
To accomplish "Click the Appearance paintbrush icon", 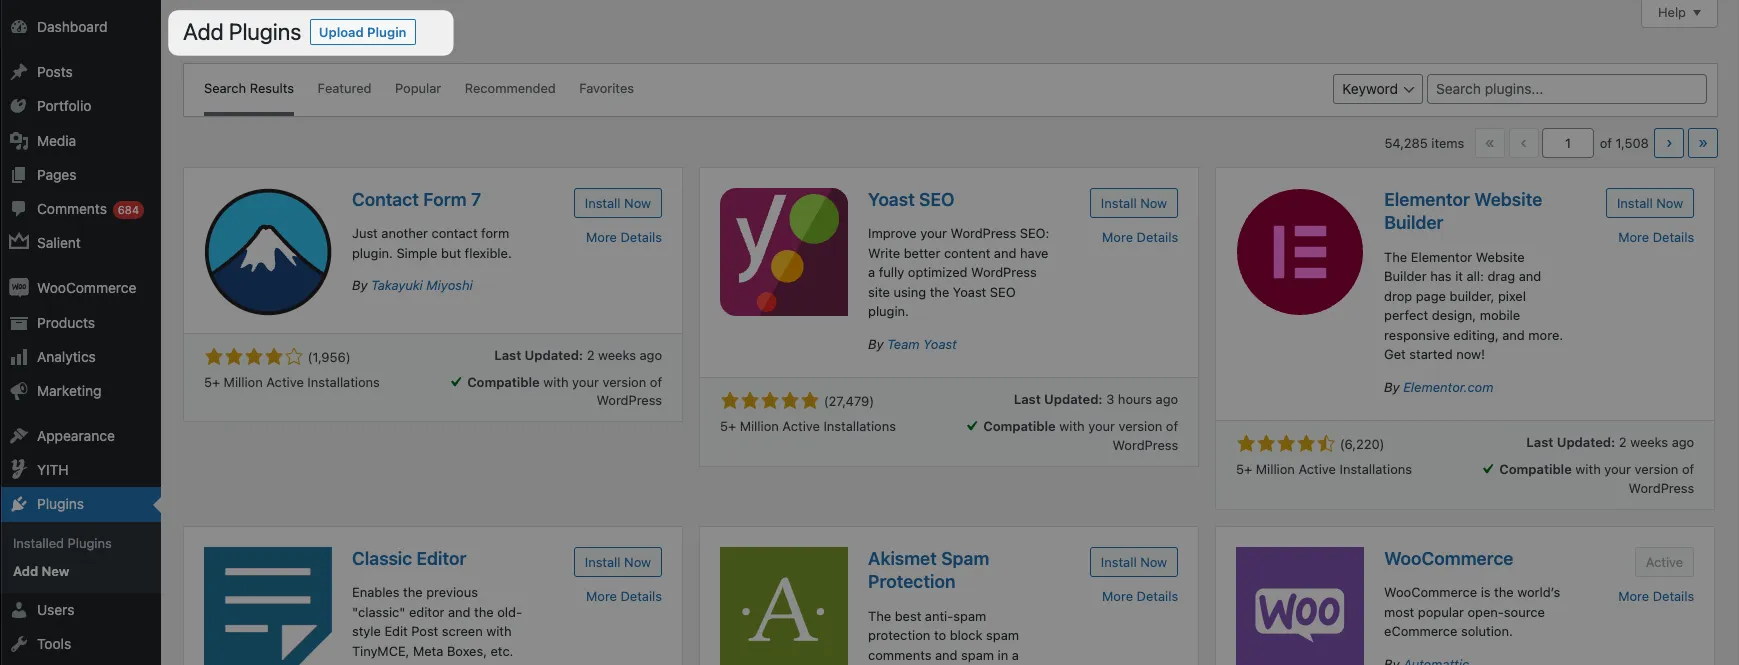I will (19, 436).
